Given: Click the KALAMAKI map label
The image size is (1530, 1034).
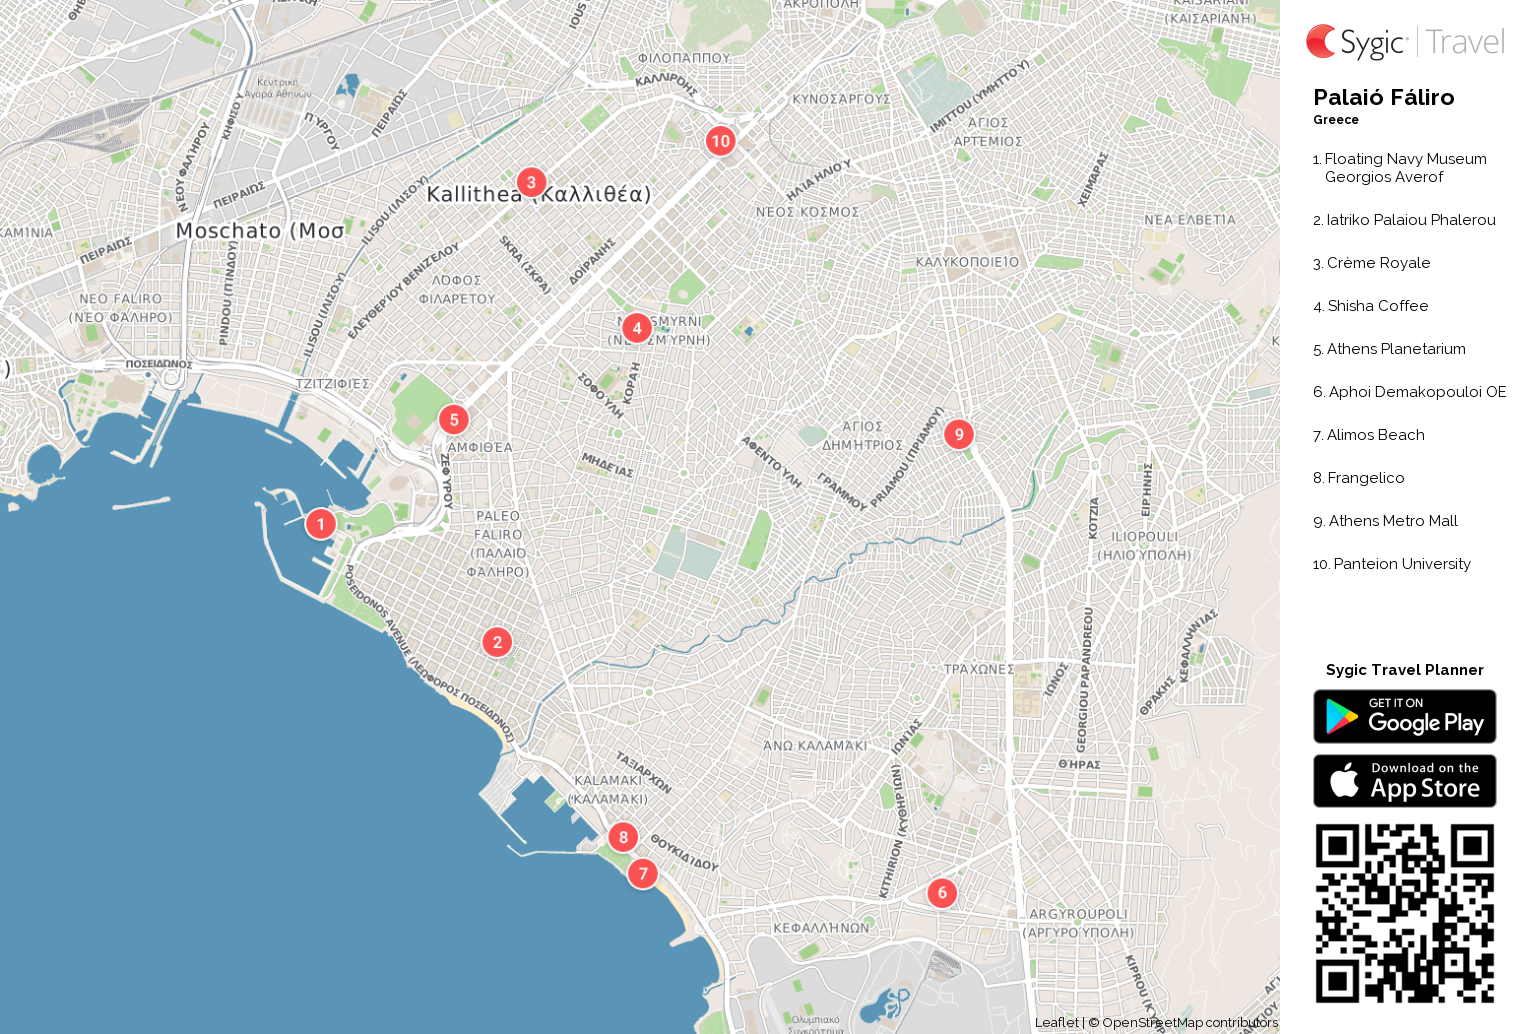Looking at the screenshot, I should coord(608,790).
